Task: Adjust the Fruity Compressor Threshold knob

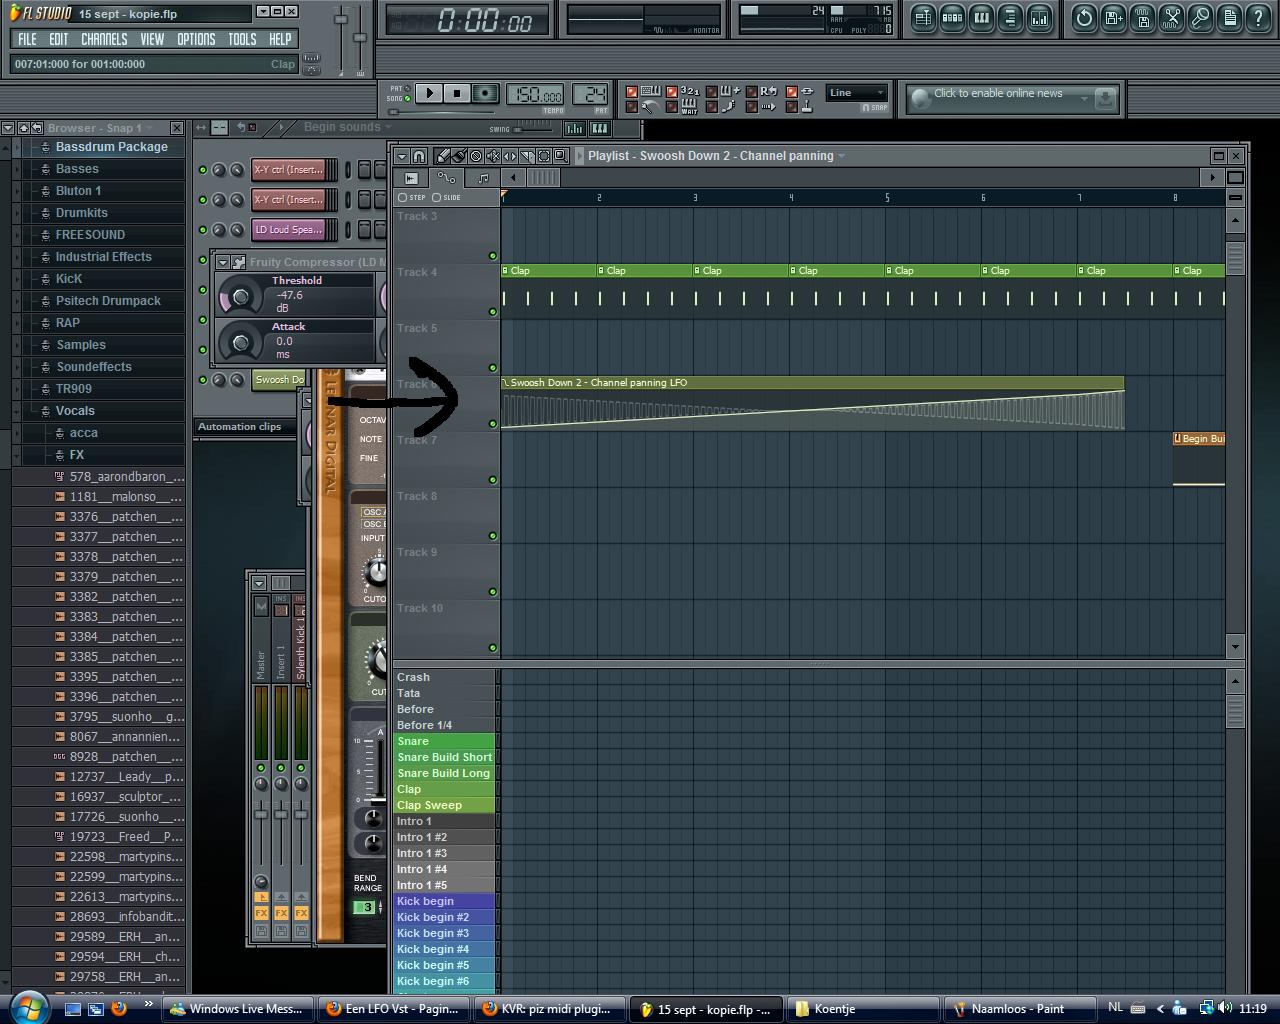Action: pyautogui.click(x=240, y=296)
